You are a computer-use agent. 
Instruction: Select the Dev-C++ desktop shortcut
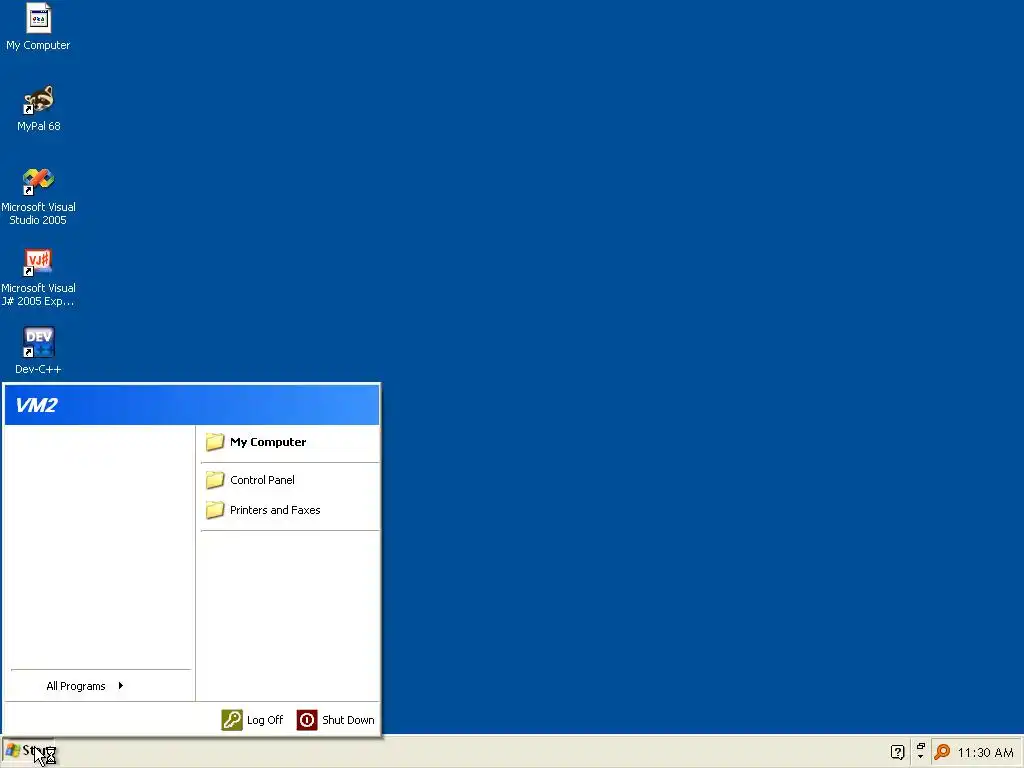click(x=38, y=351)
